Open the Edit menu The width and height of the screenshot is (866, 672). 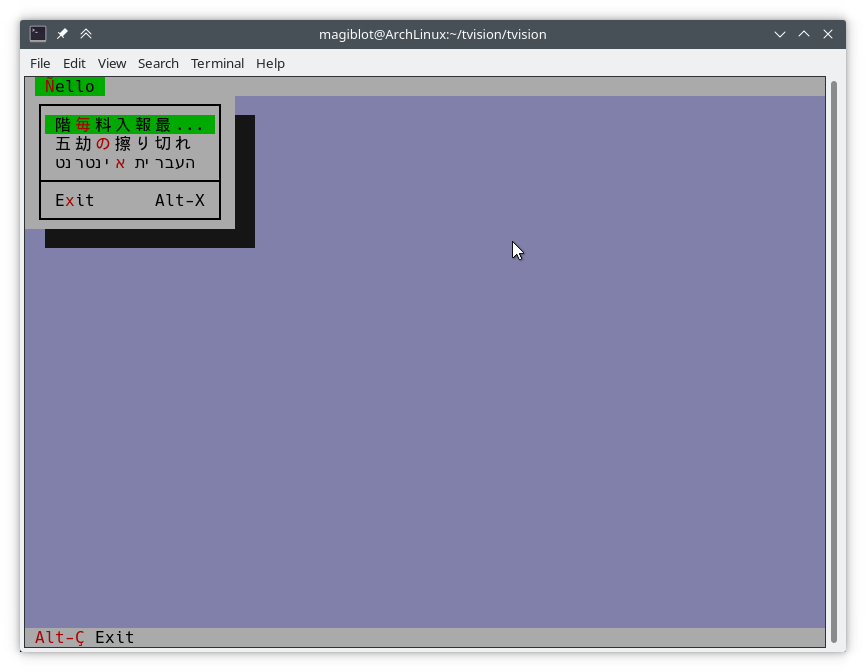coord(74,64)
